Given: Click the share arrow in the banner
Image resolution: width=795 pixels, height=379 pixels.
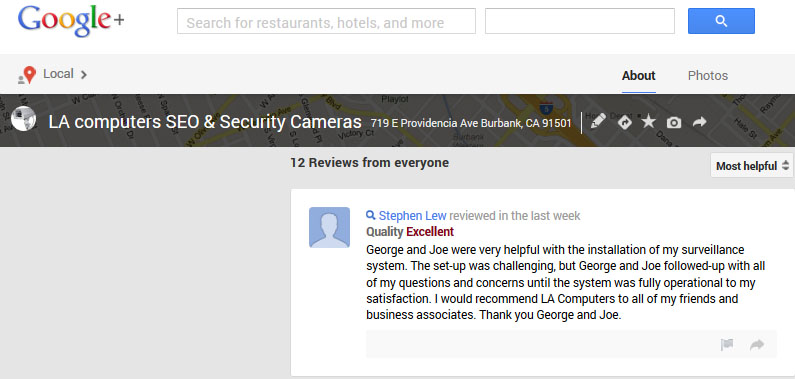Looking at the screenshot, I should [700, 122].
